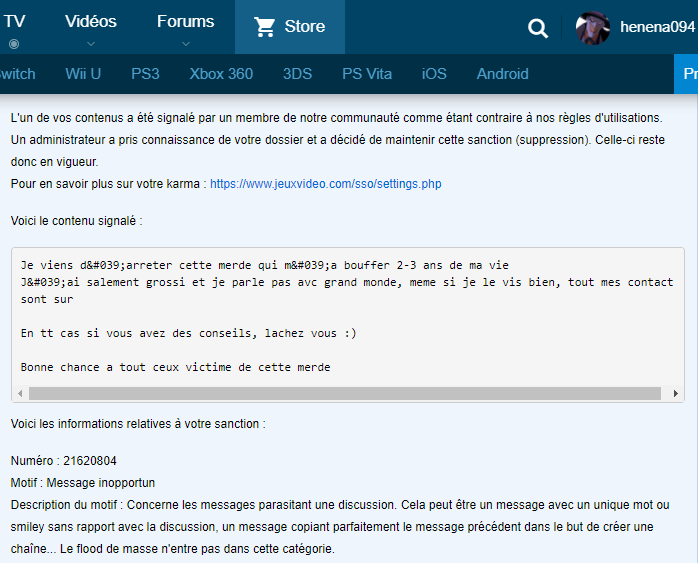Choose the PS Vita platform tab
Image resolution: width=698 pixels, height=563 pixels.
click(x=365, y=74)
